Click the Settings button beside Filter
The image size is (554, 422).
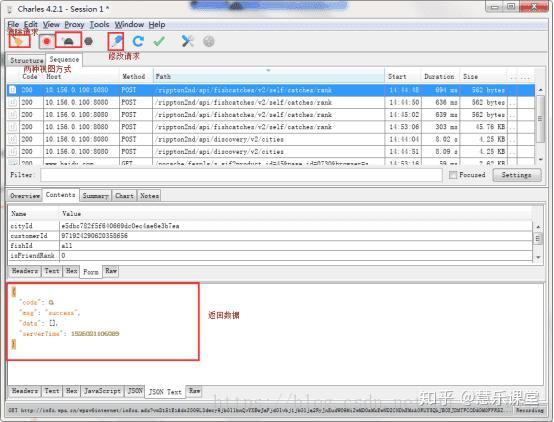517,175
